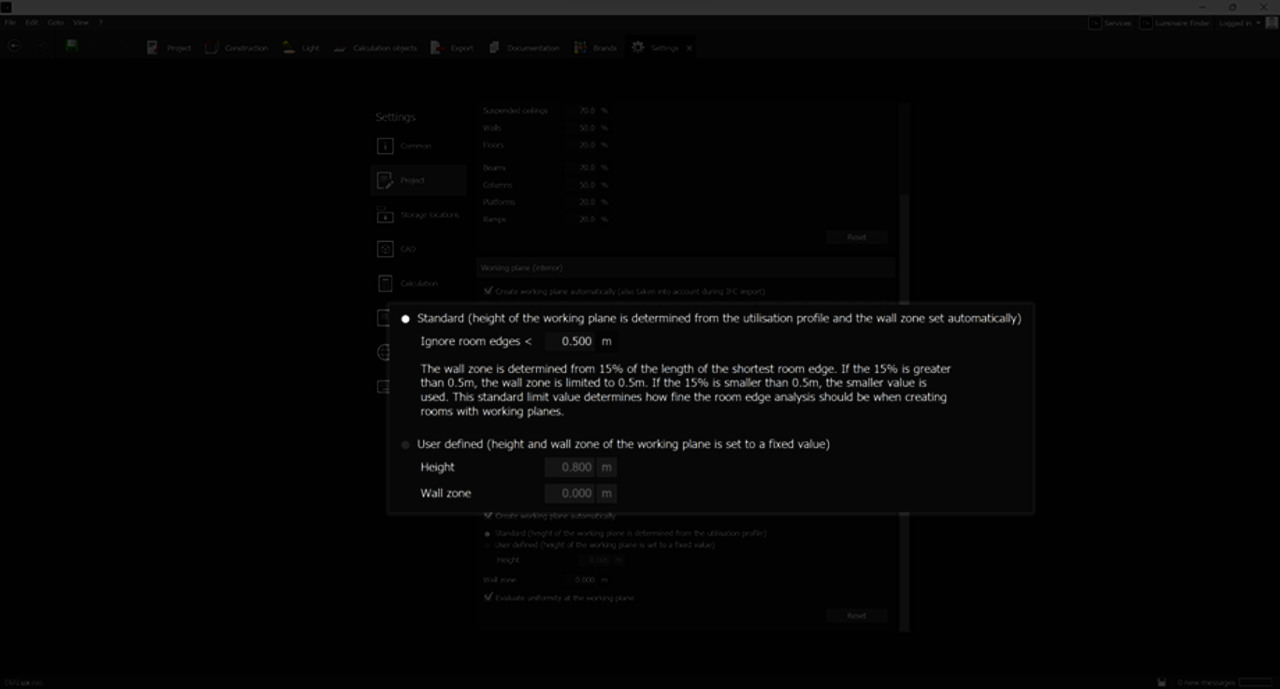
Task: Open CAD settings icon in sidebar
Action: (385, 249)
